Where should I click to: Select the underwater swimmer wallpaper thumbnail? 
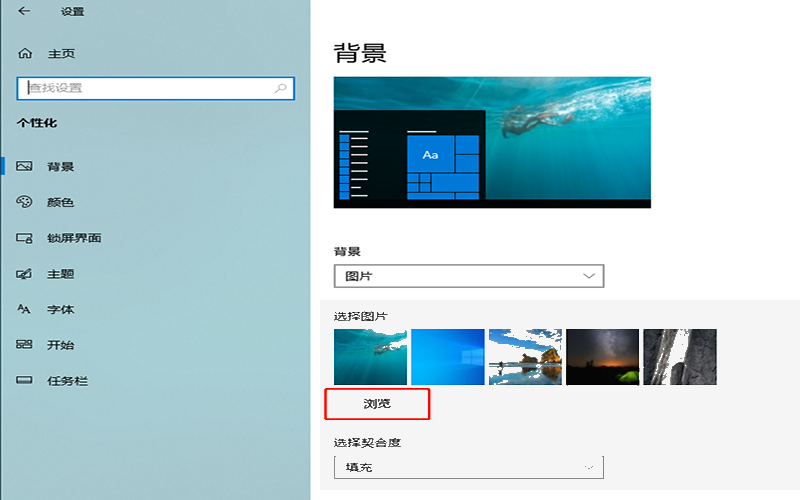pos(370,357)
